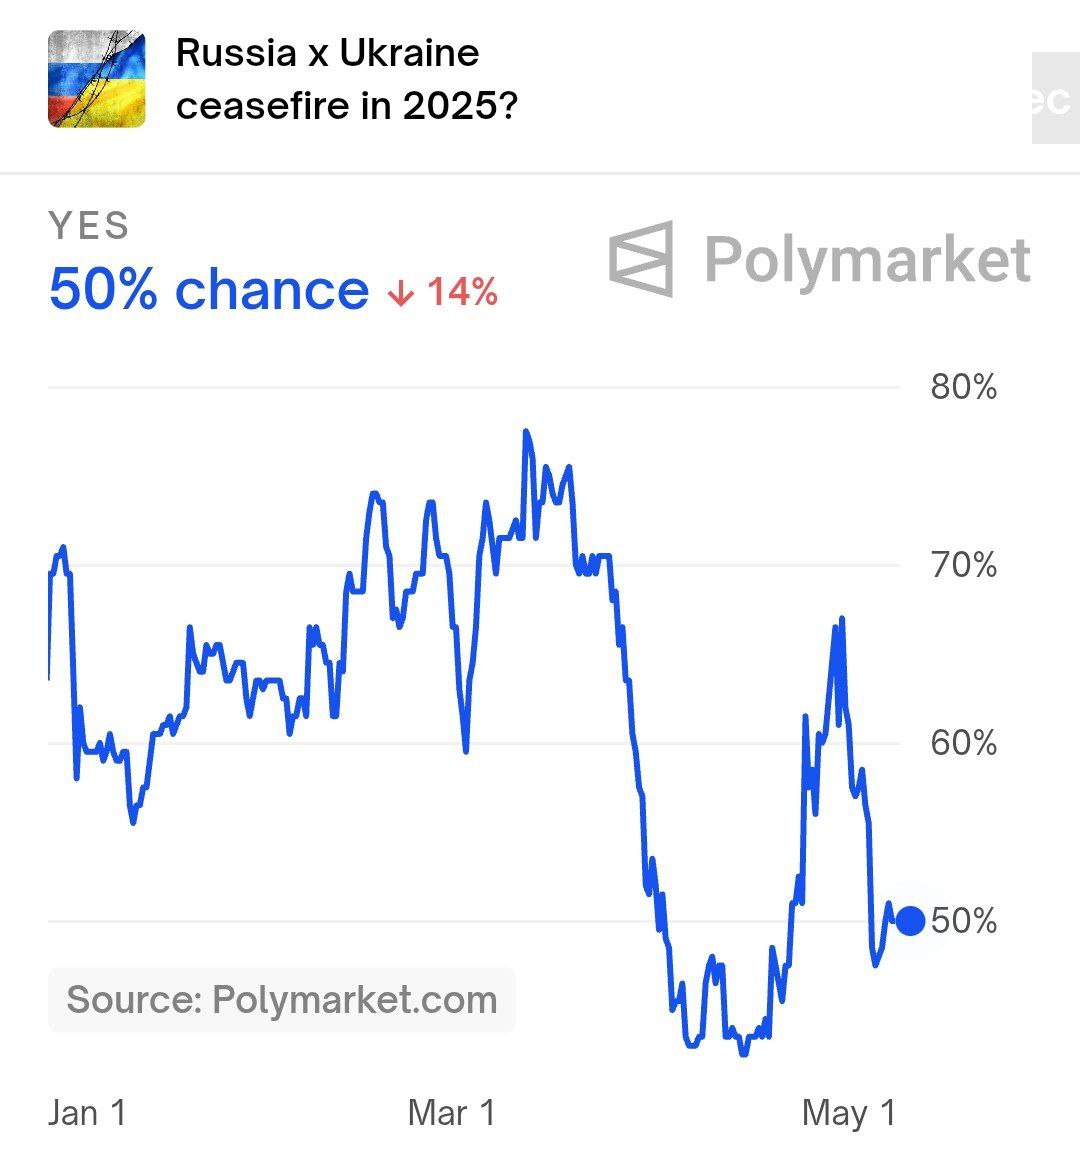The height and width of the screenshot is (1156, 1080).
Task: Click the red down arrow icon
Action: coord(401,293)
